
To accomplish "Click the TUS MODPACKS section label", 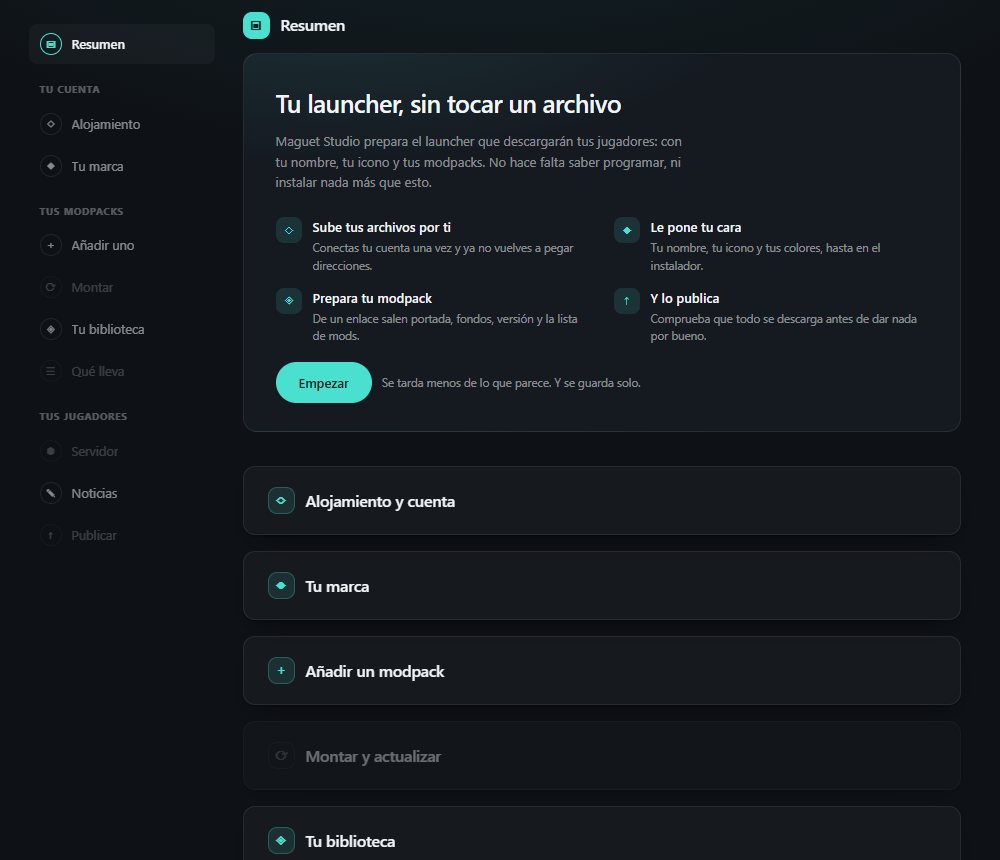I will (81, 211).
